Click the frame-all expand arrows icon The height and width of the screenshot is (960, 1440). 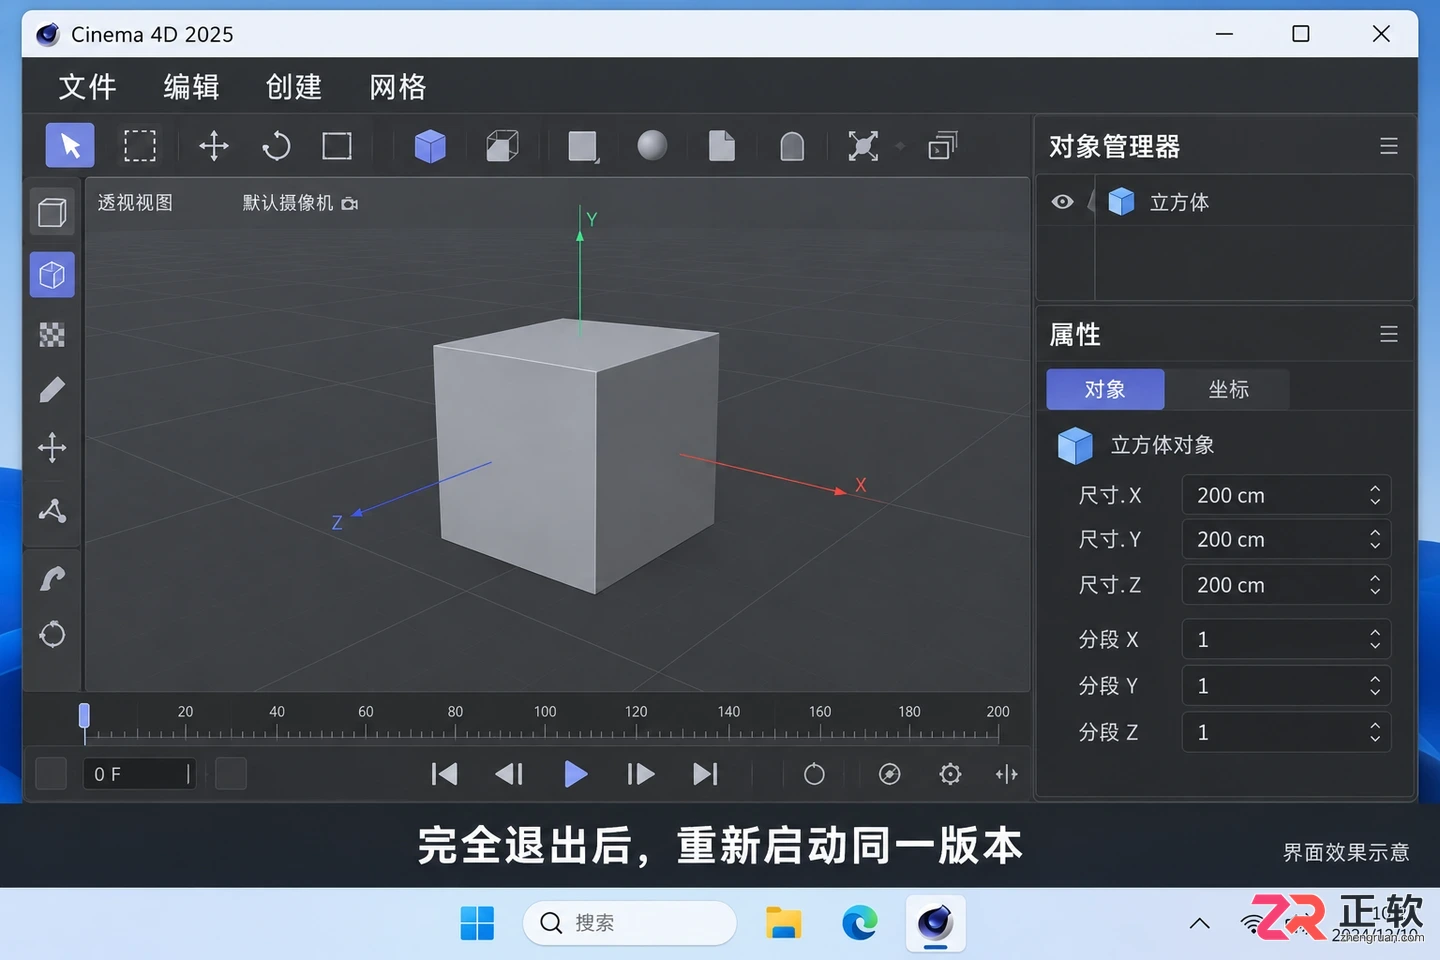point(863,146)
